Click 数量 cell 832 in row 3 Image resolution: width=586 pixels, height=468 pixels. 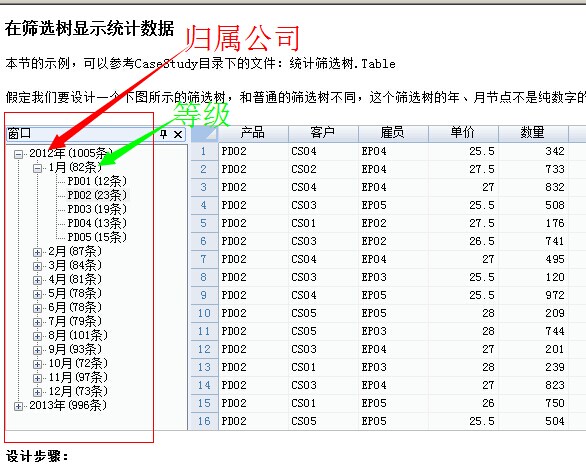533,187
